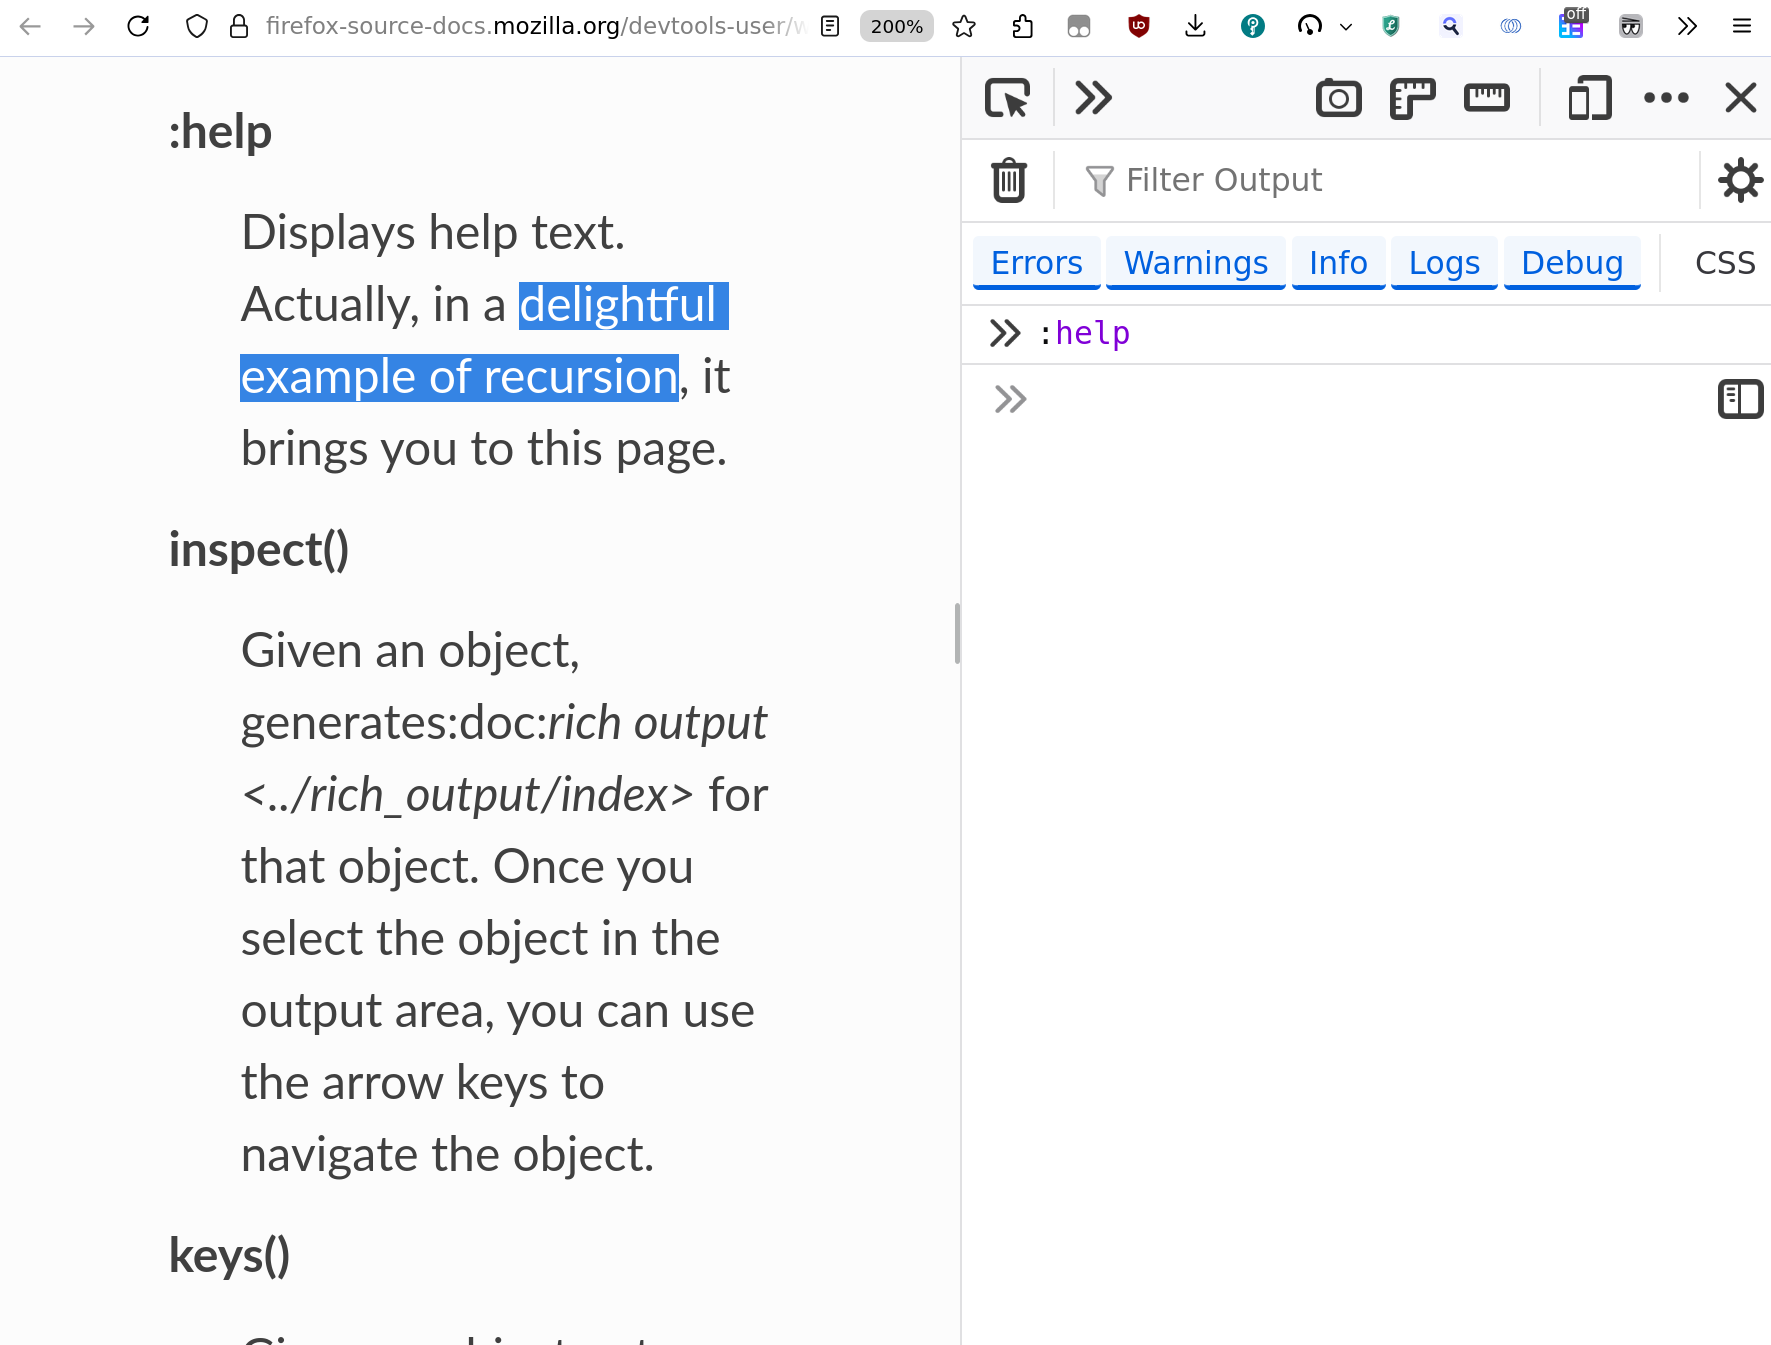The image size is (1771, 1345).
Task: Open the Firefox hamburger menu
Action: pyautogui.click(x=1741, y=26)
